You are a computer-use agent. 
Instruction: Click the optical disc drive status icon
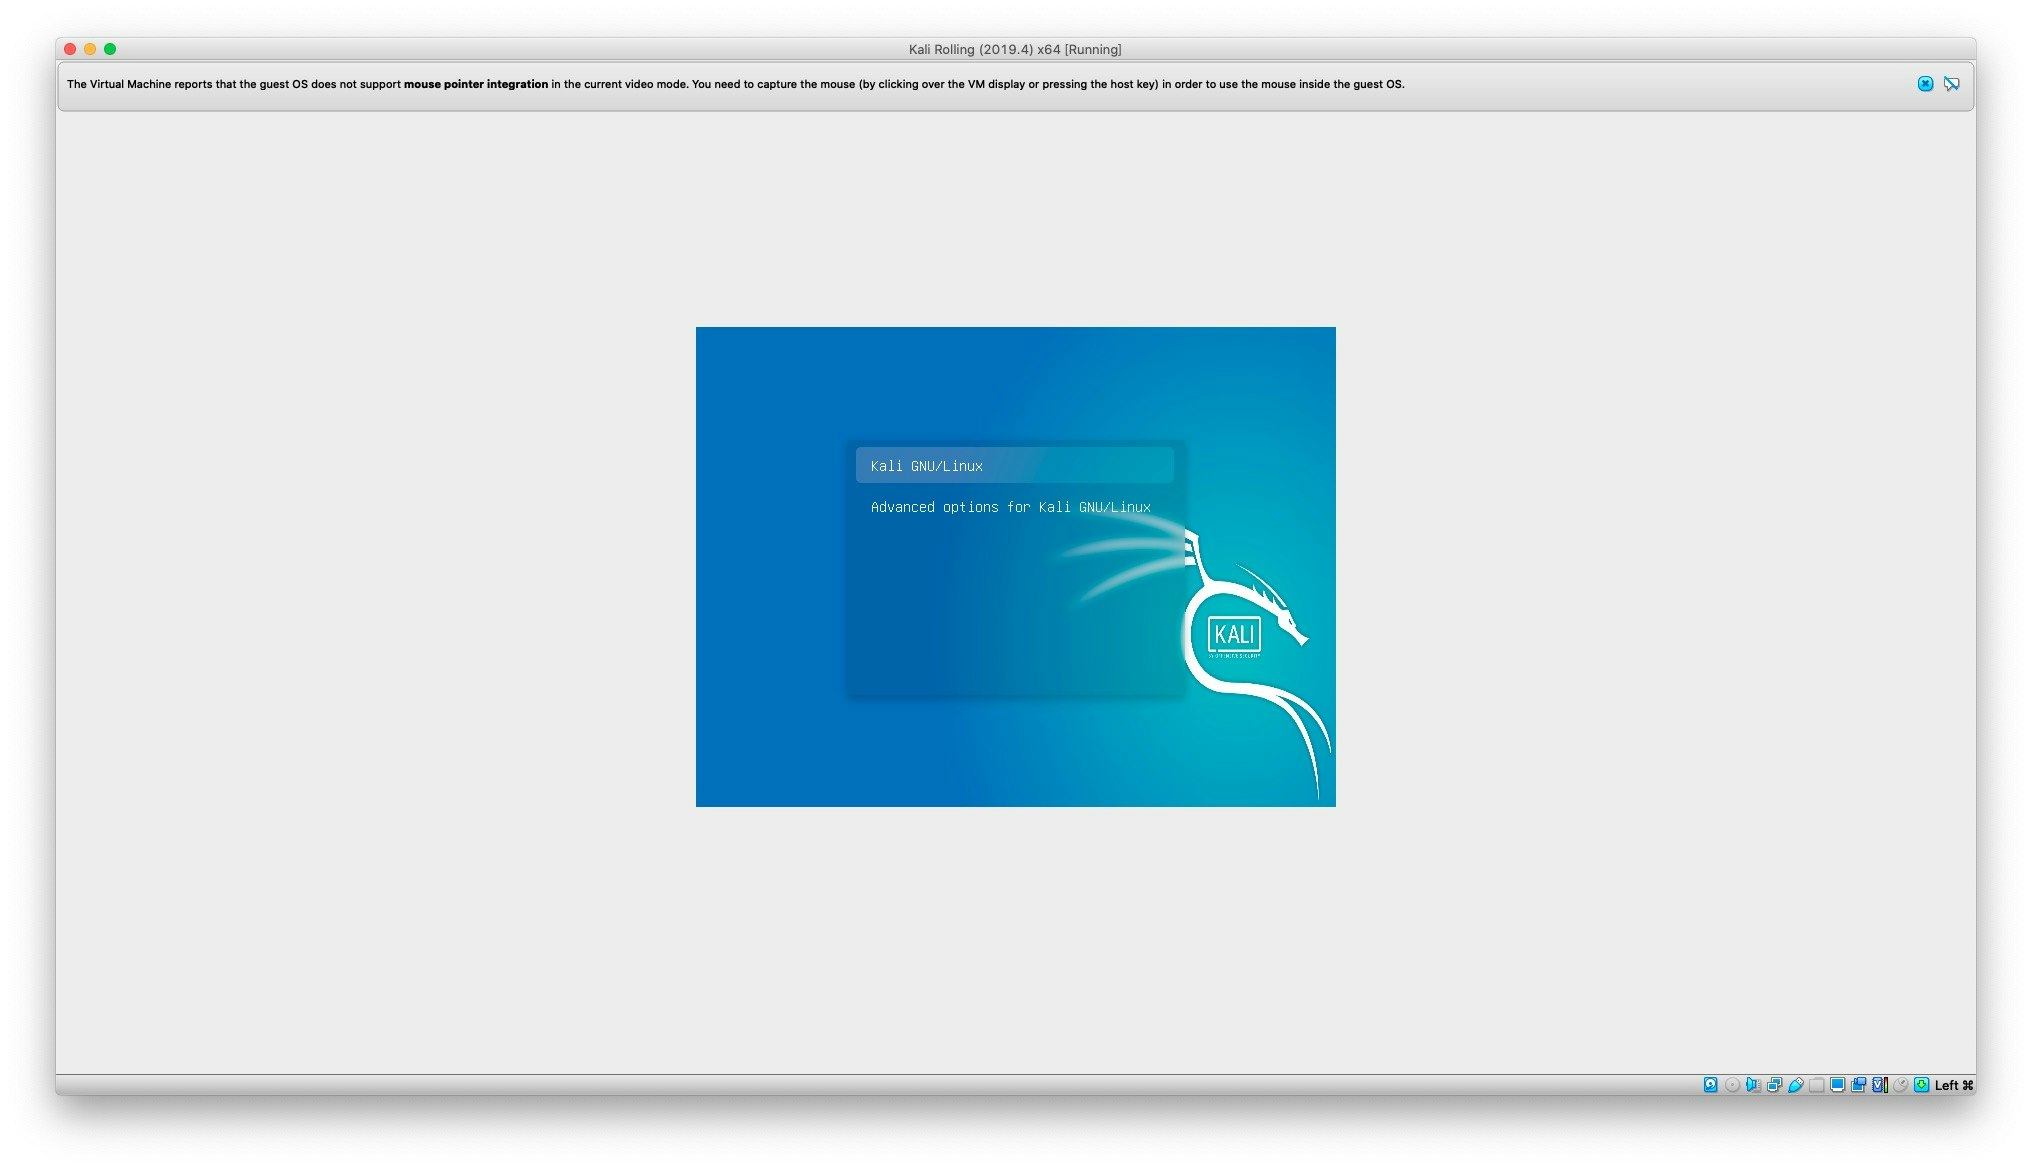1732,1085
